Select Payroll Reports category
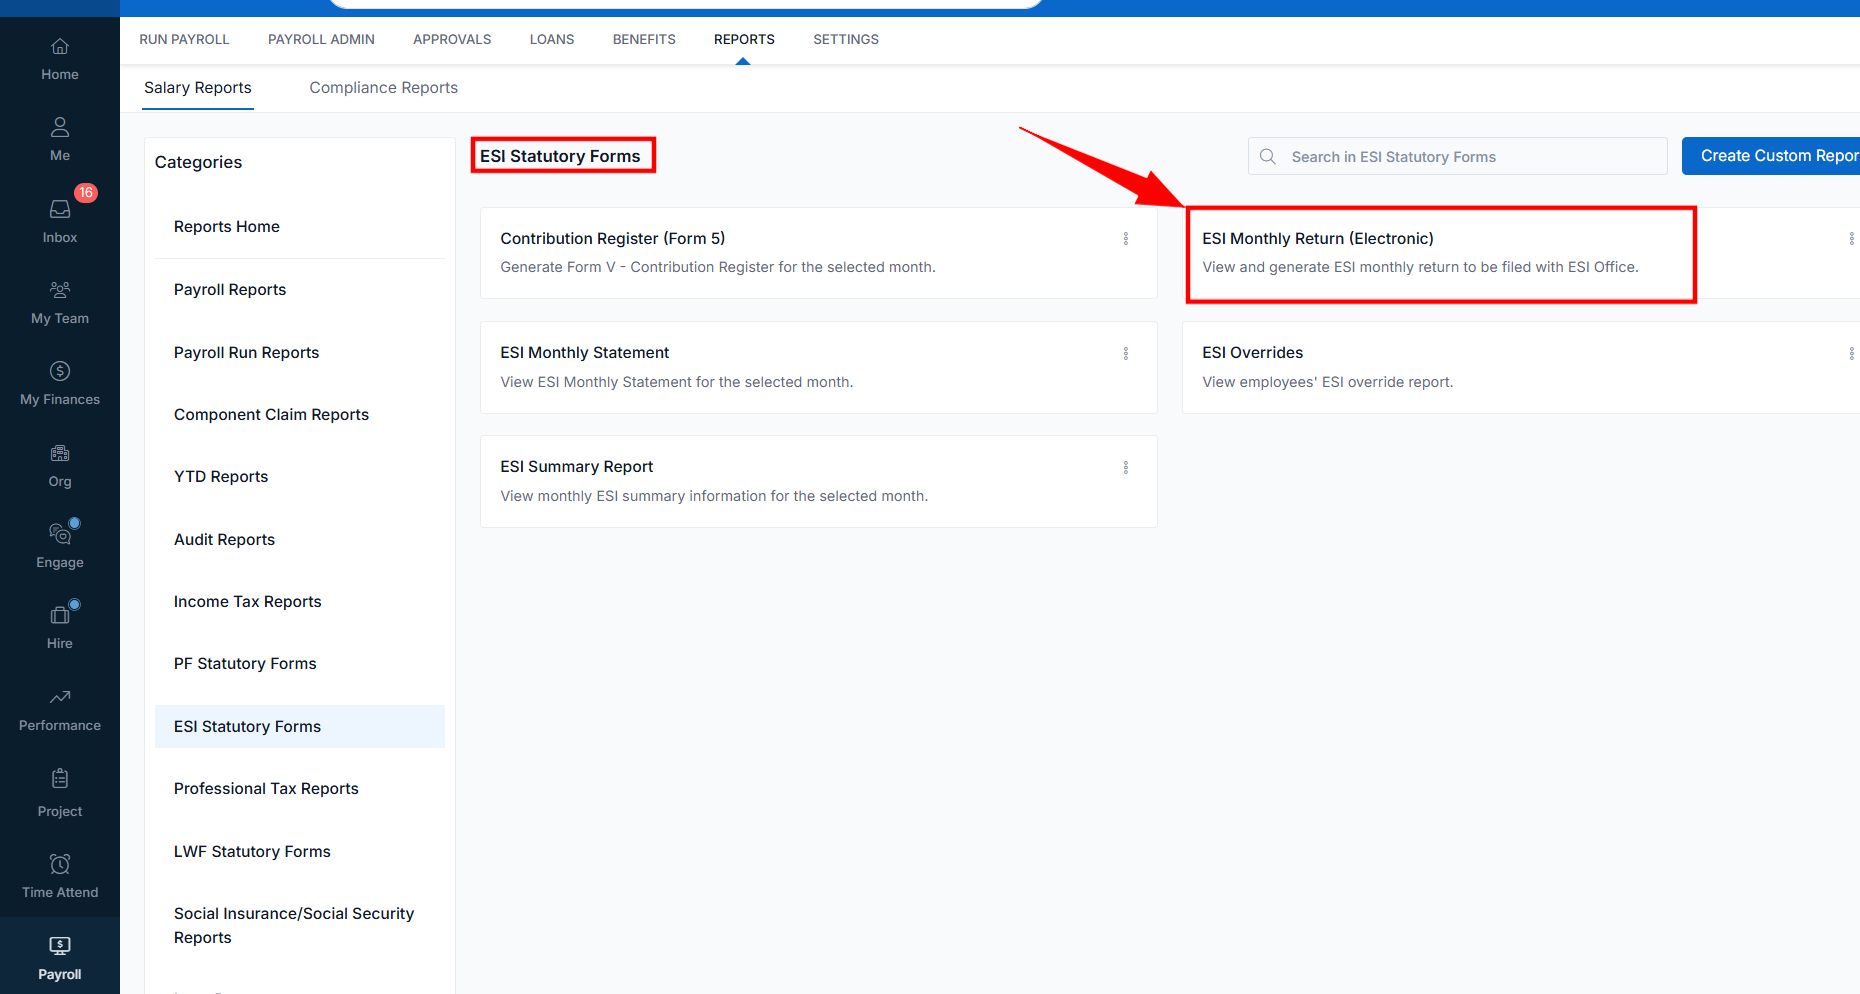 pyautogui.click(x=230, y=289)
